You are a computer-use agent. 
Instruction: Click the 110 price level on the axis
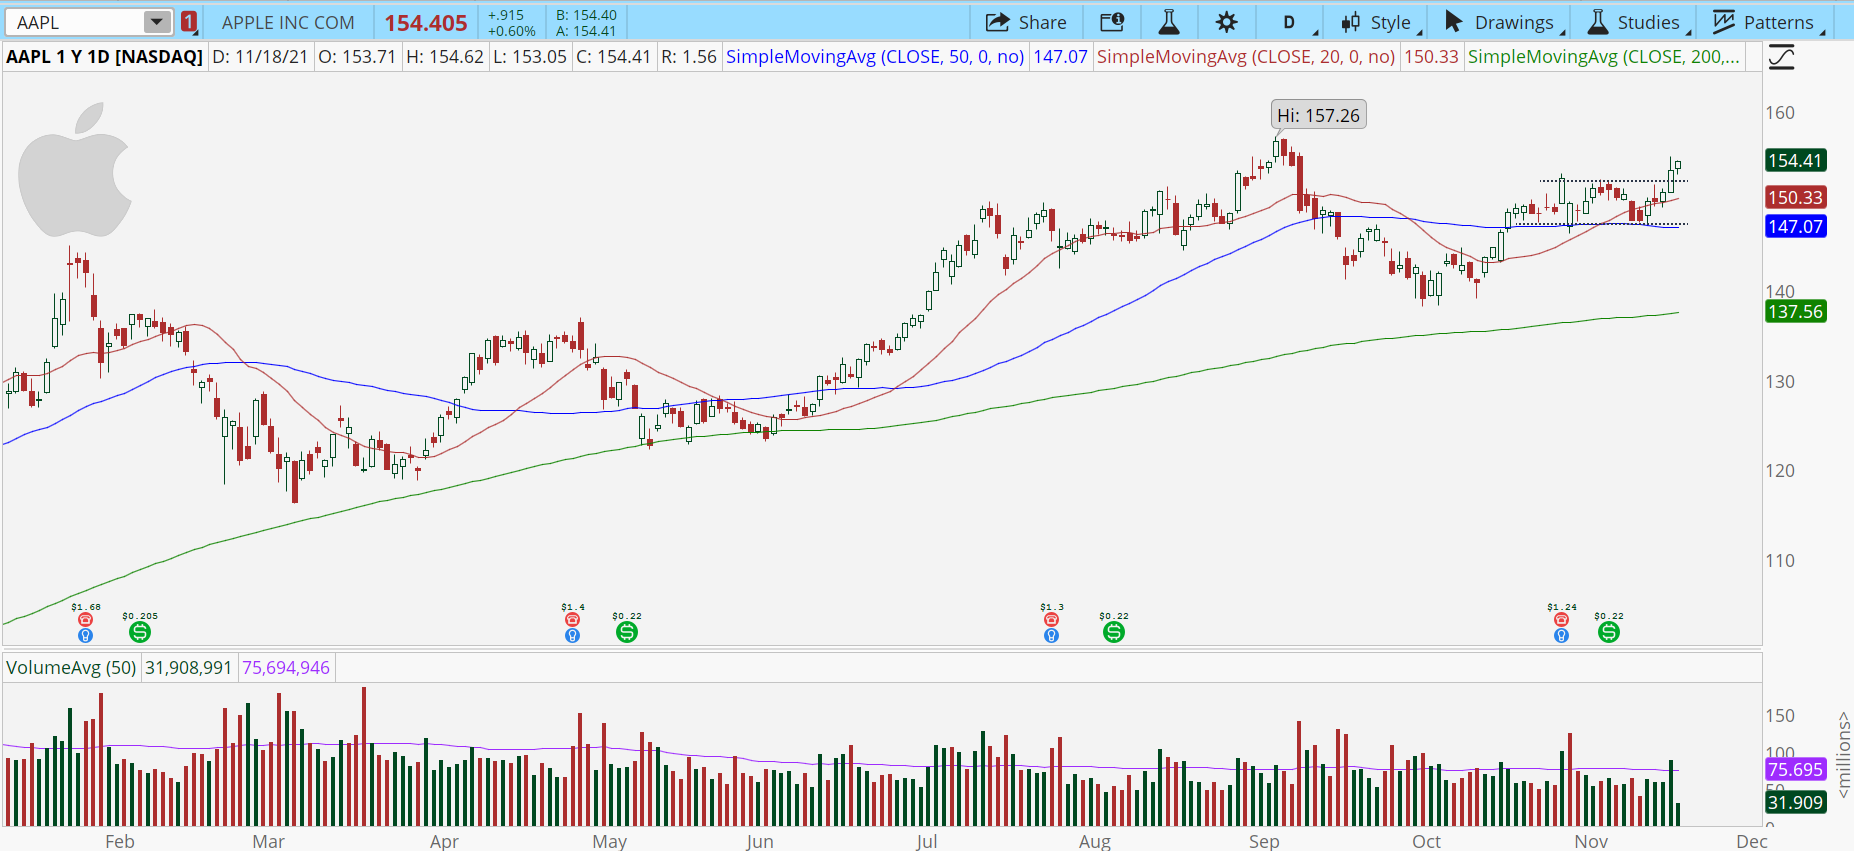coord(1780,561)
